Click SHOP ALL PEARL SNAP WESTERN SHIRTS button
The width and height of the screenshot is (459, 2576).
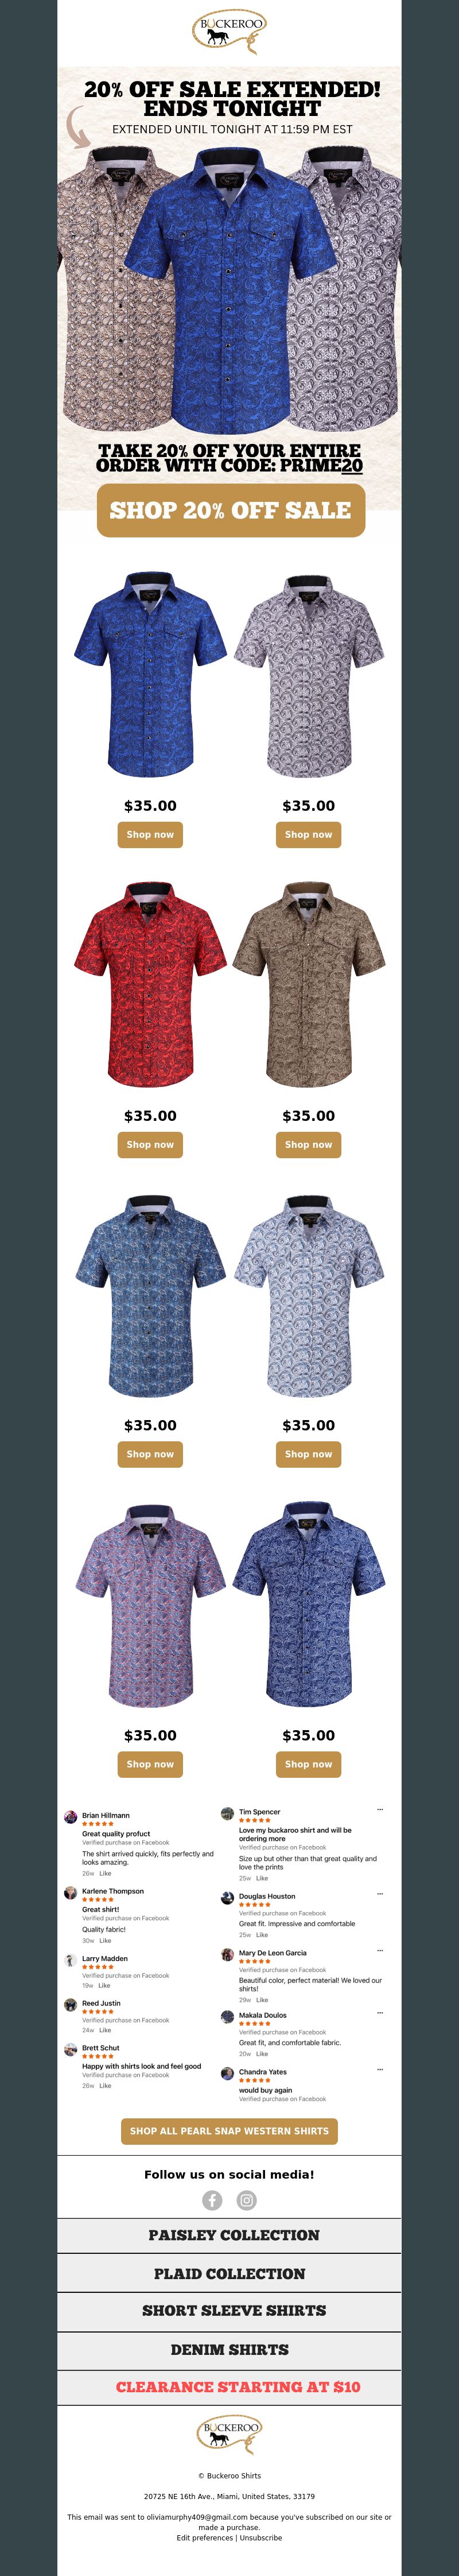(x=229, y=2131)
